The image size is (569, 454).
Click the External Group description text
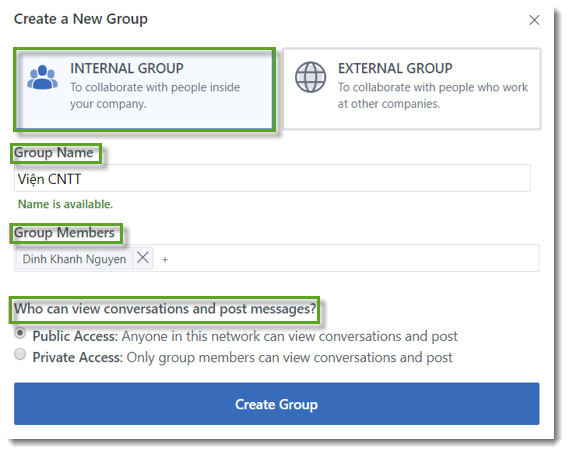(x=433, y=95)
